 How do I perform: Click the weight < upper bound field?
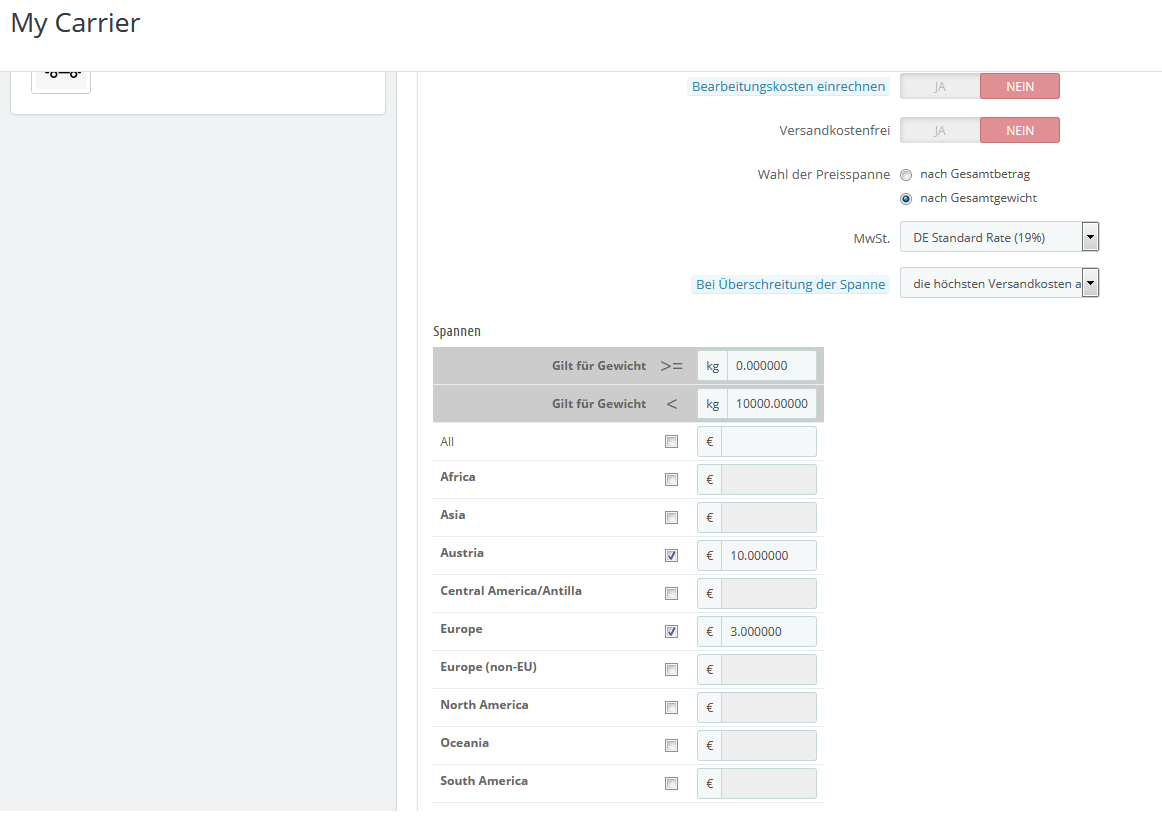coord(771,404)
